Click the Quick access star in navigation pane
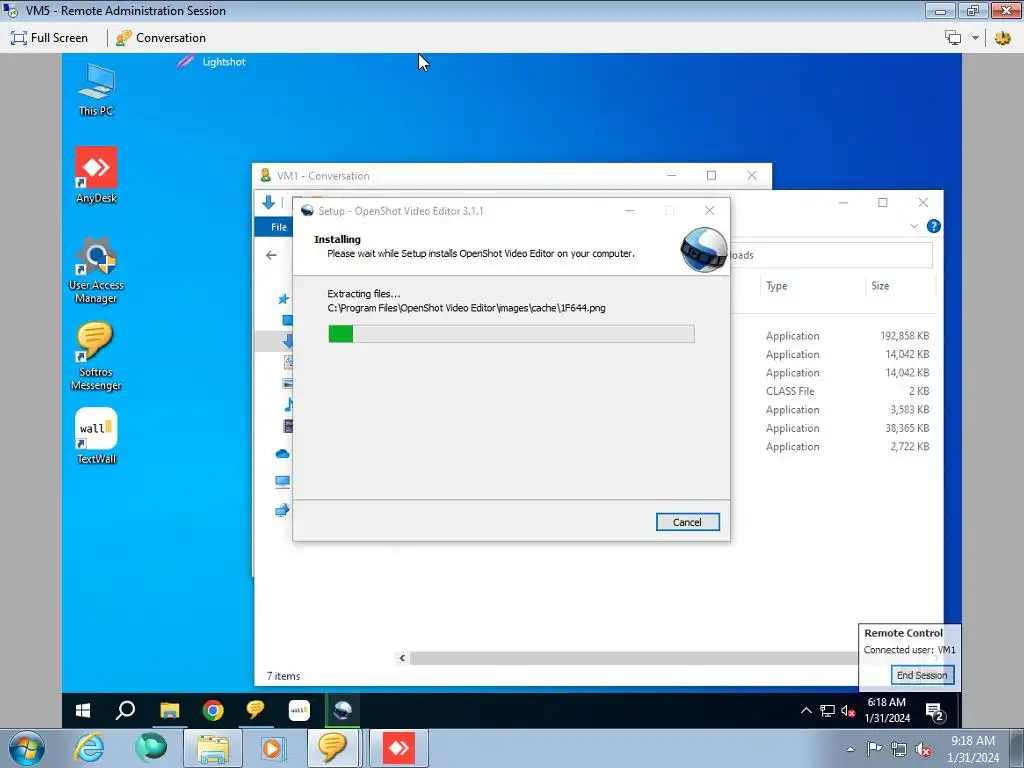 click(x=283, y=299)
